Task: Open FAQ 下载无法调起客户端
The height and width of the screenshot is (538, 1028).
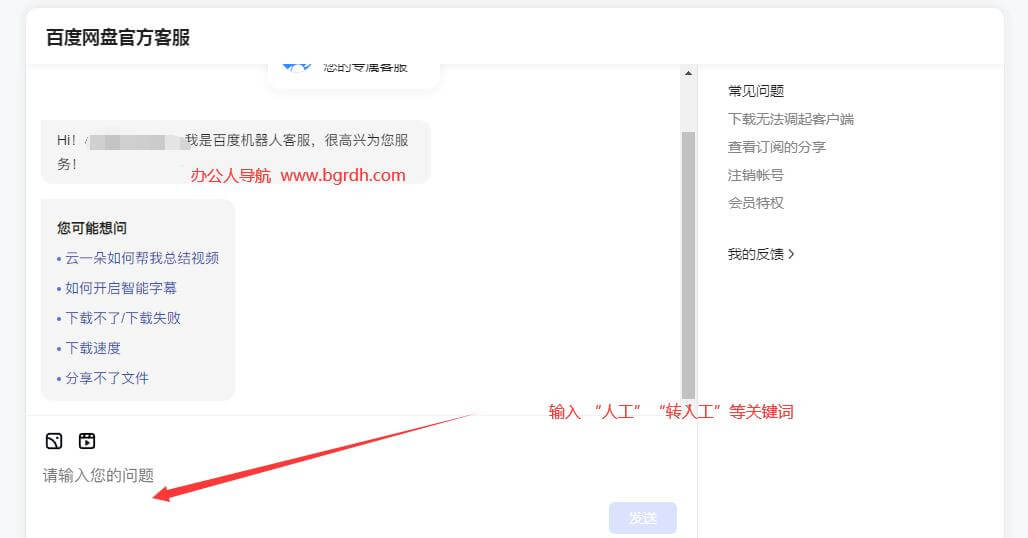Action: [x=791, y=119]
